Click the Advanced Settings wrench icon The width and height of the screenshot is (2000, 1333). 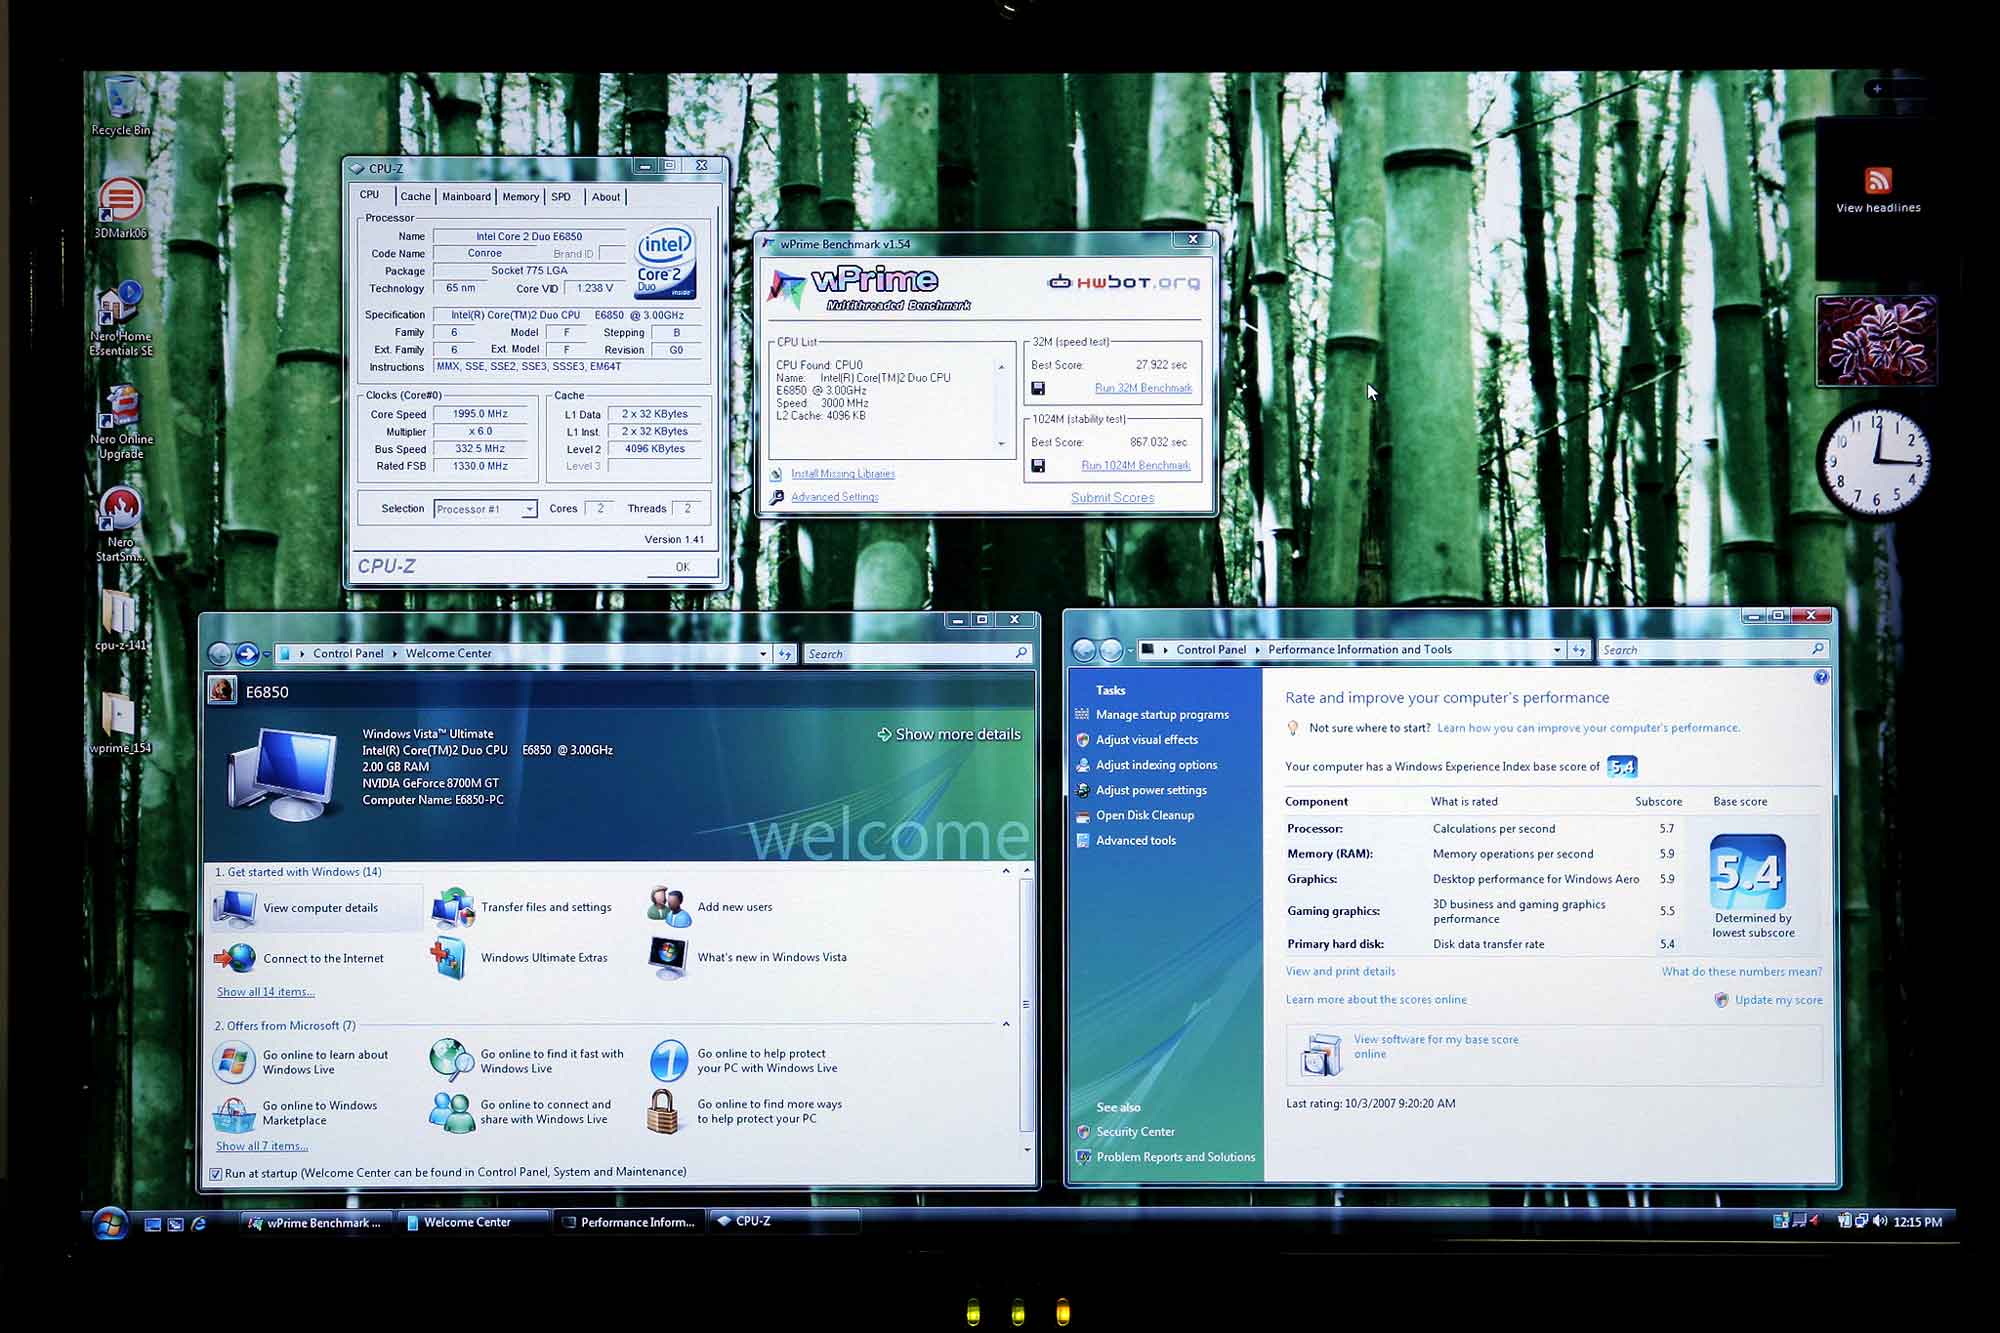(x=776, y=497)
